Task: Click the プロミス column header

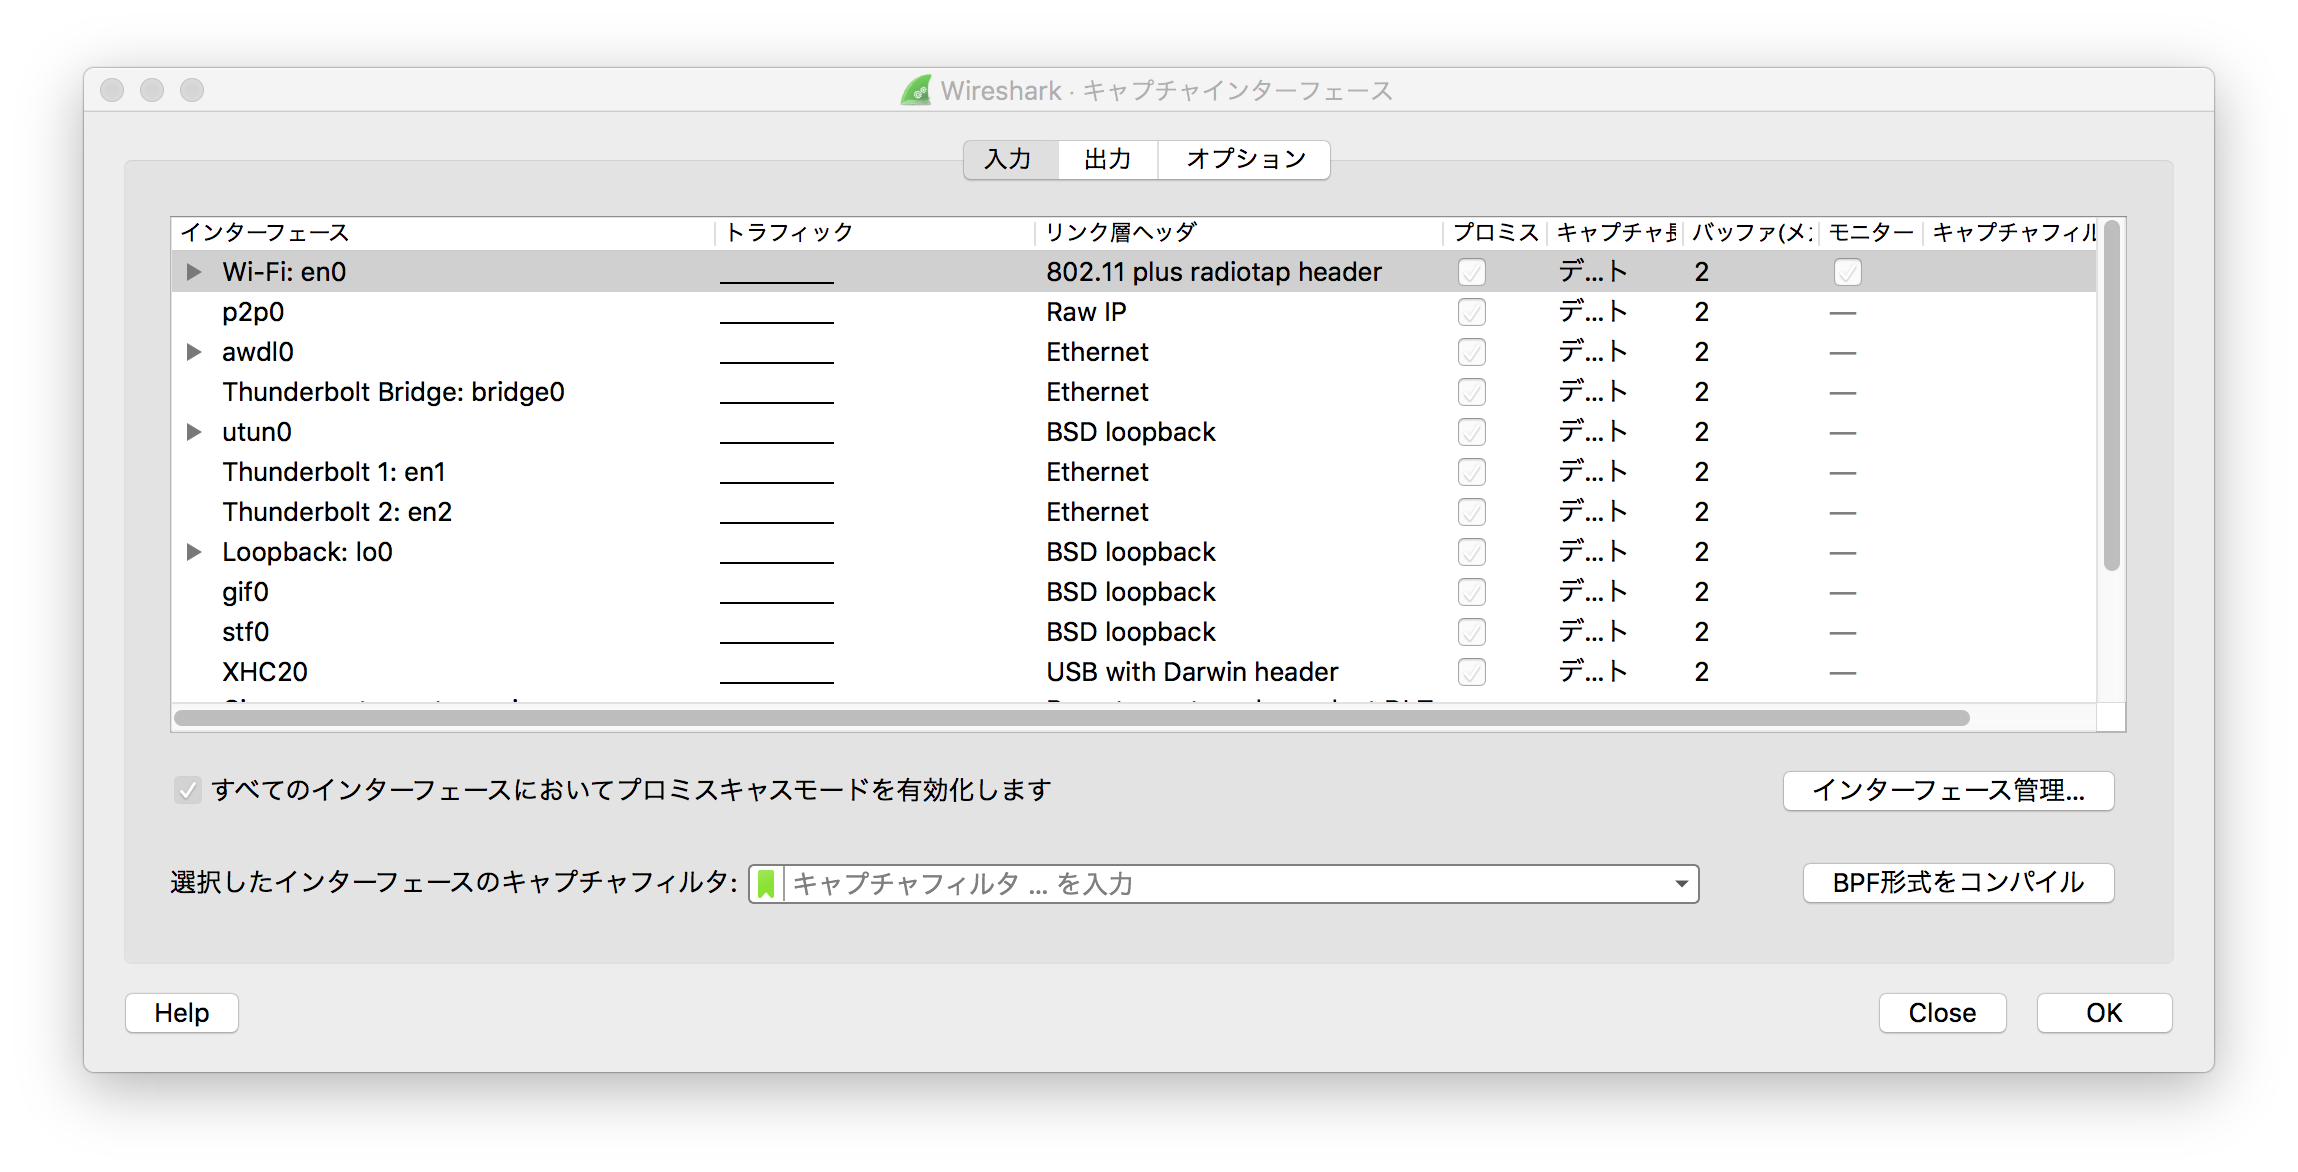Action: tap(1495, 232)
